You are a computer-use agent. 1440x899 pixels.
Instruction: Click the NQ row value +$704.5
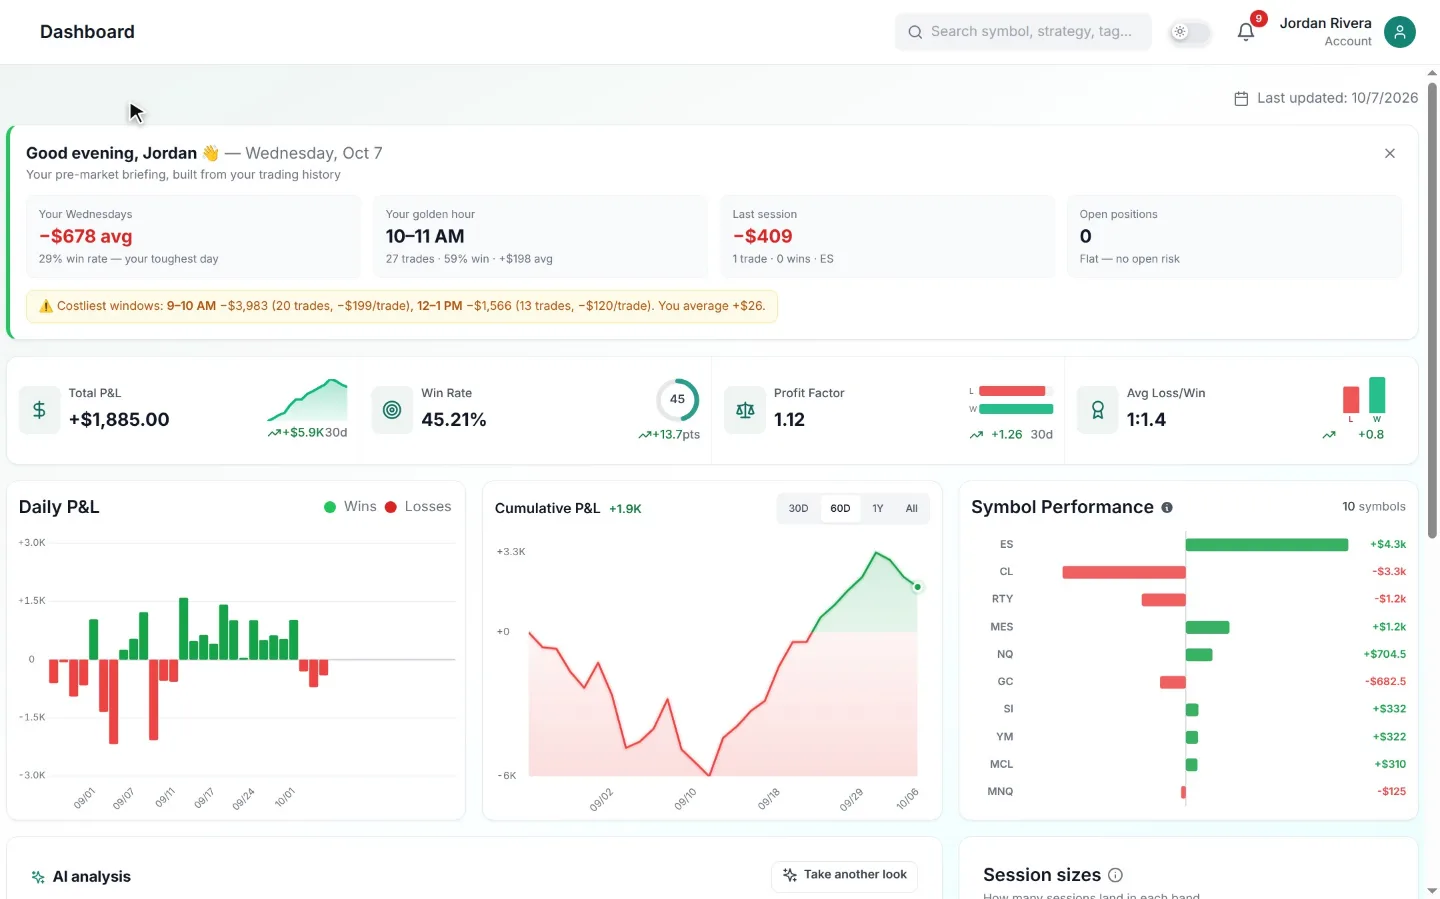coord(1385,654)
